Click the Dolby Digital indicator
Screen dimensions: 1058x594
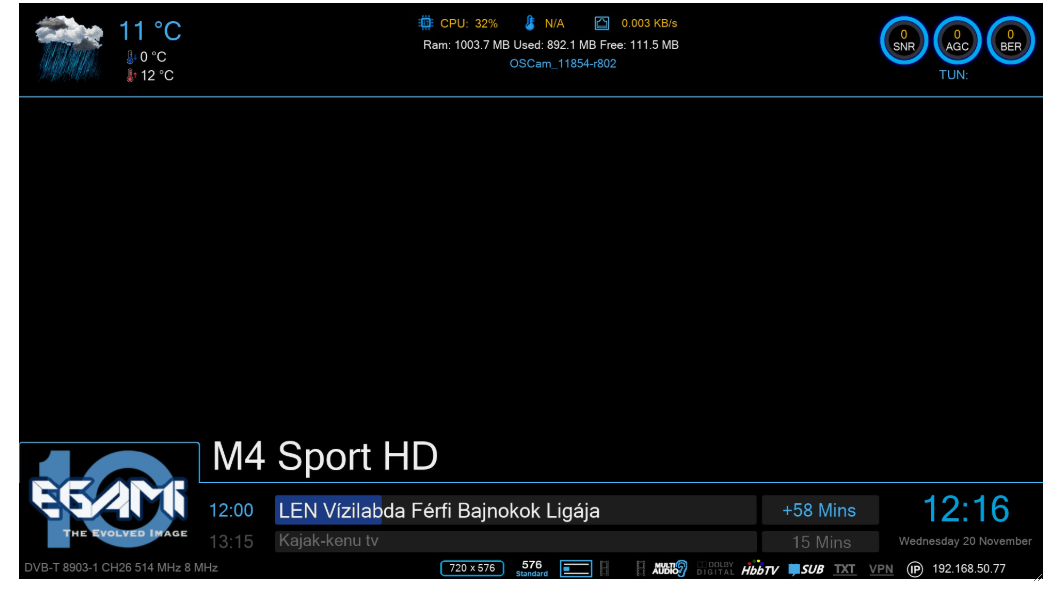(x=715, y=568)
